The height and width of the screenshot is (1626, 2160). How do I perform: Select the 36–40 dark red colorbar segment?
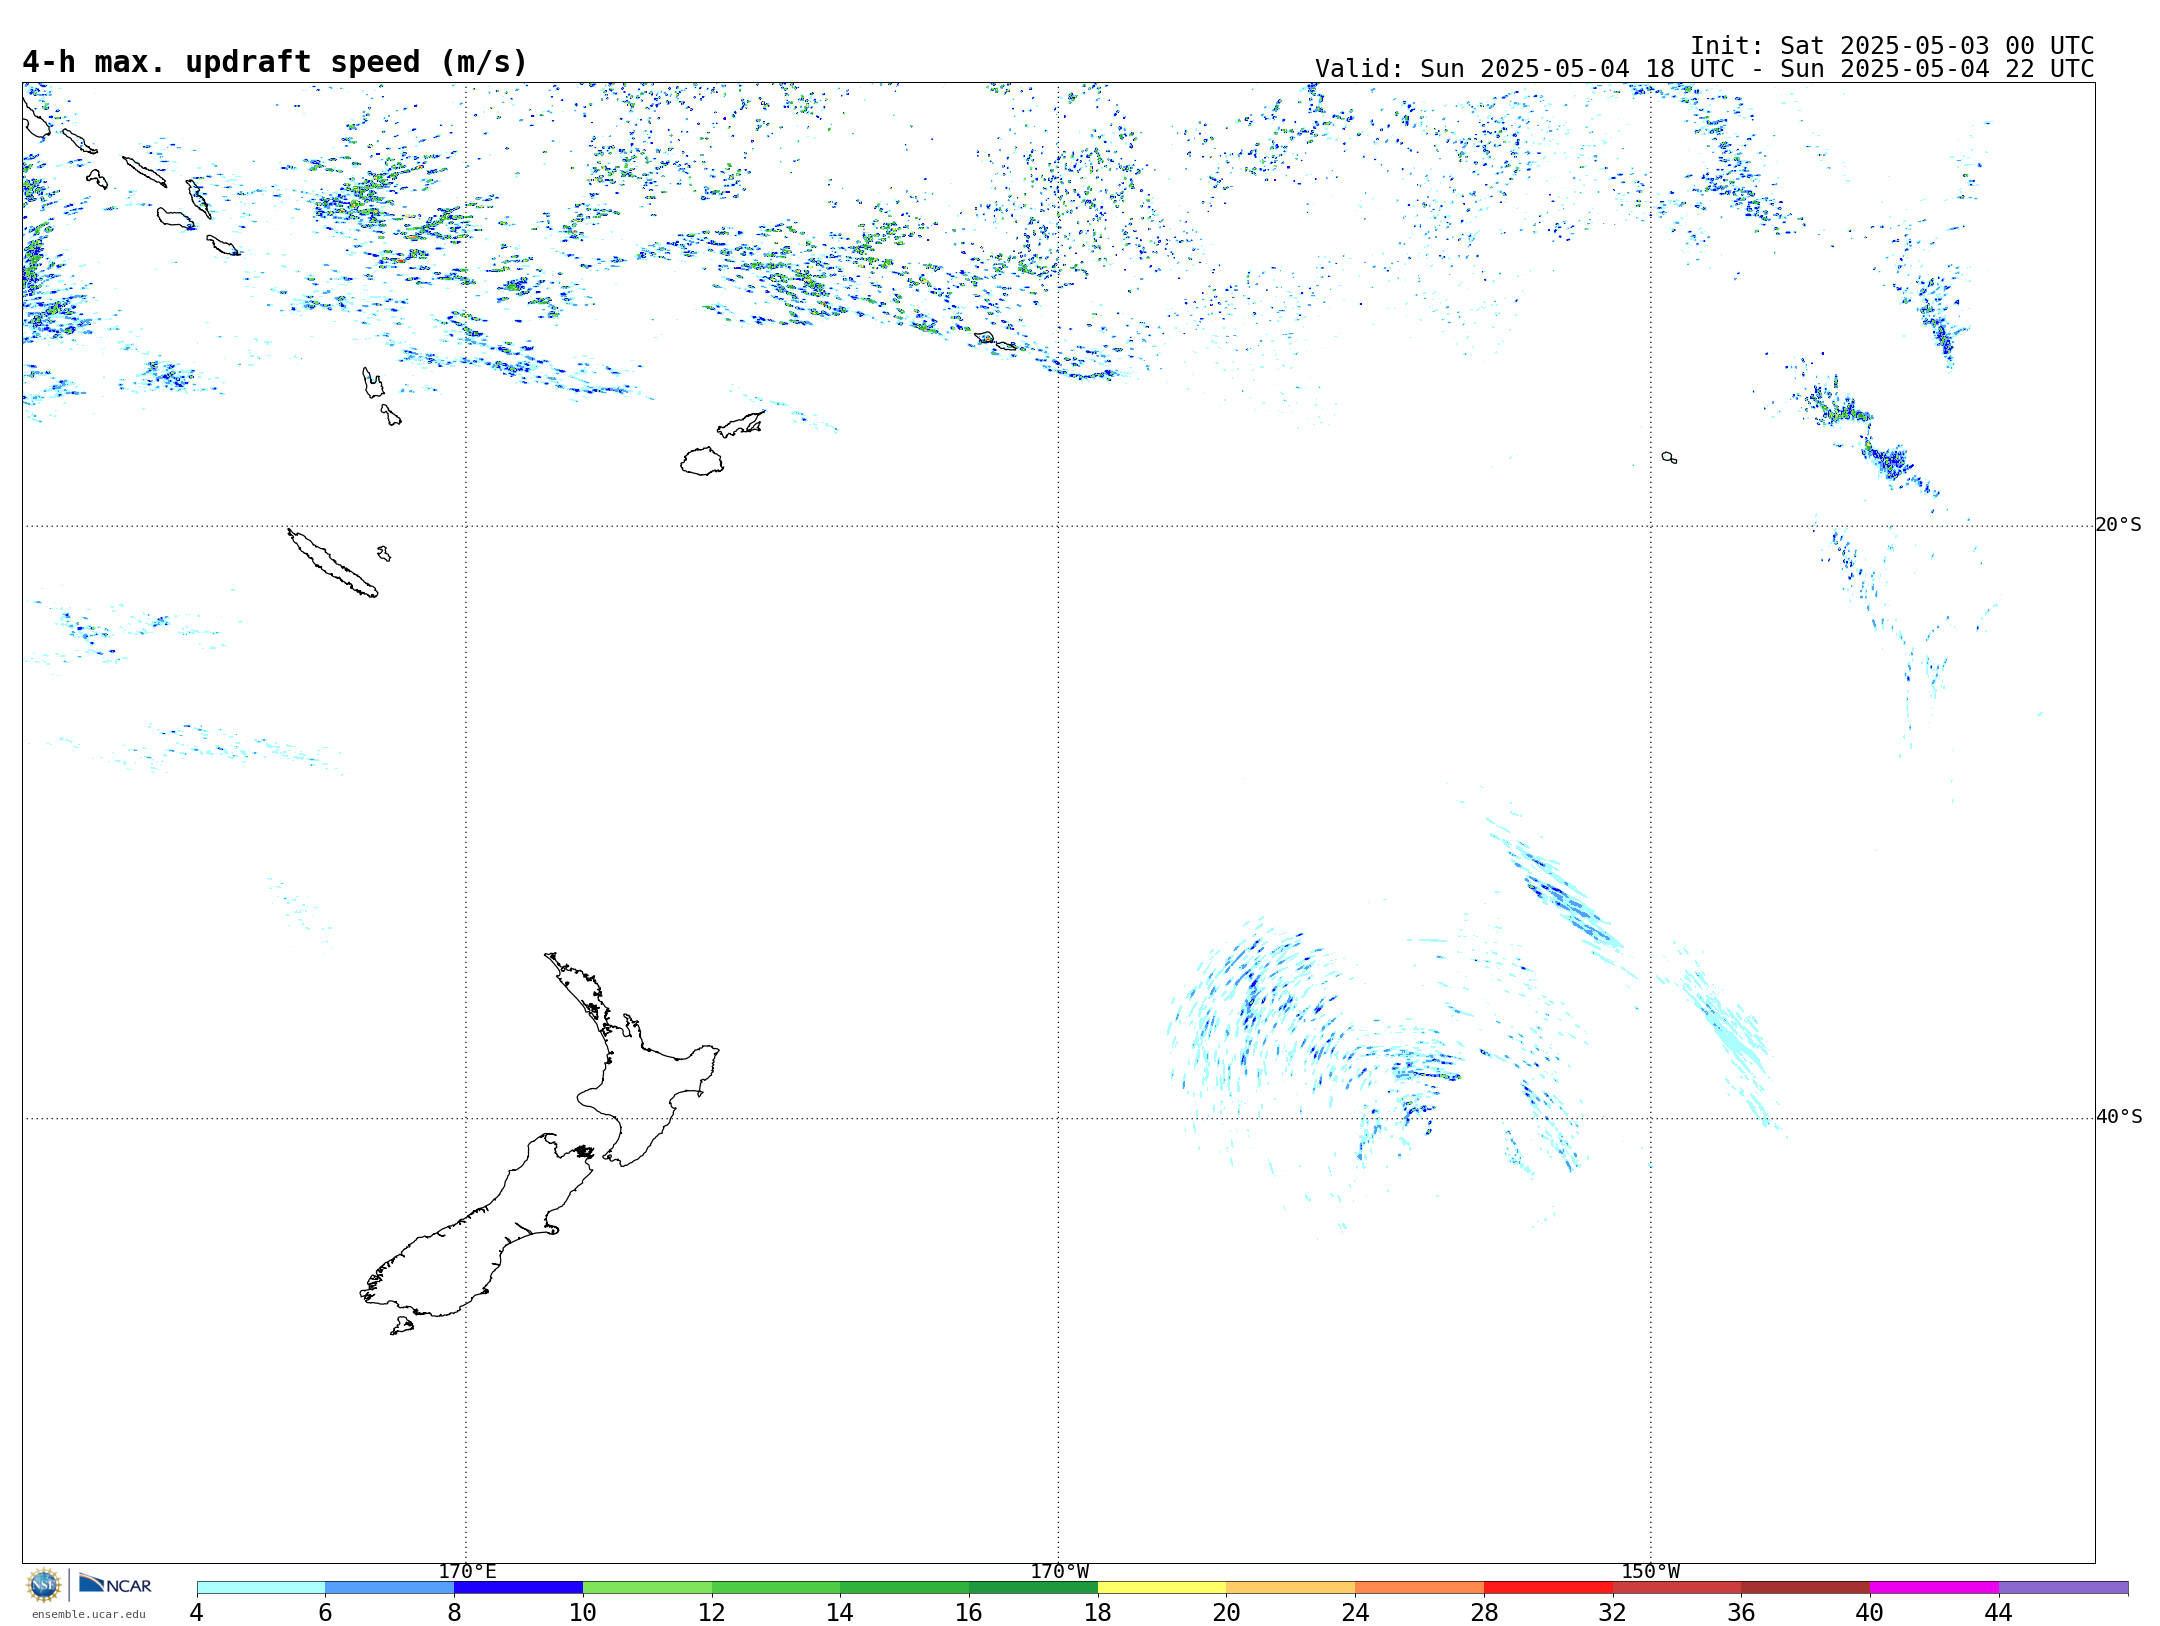(1805, 1588)
